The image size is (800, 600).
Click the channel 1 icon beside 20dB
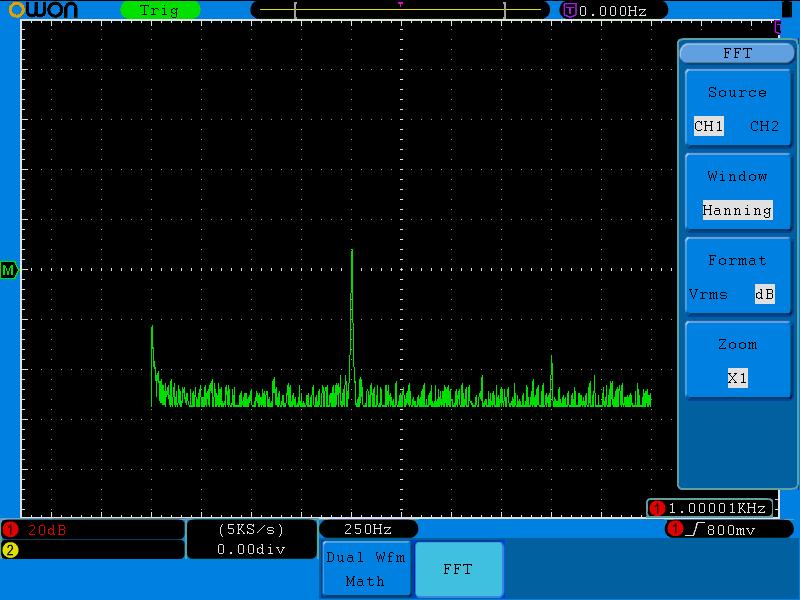(x=10, y=530)
